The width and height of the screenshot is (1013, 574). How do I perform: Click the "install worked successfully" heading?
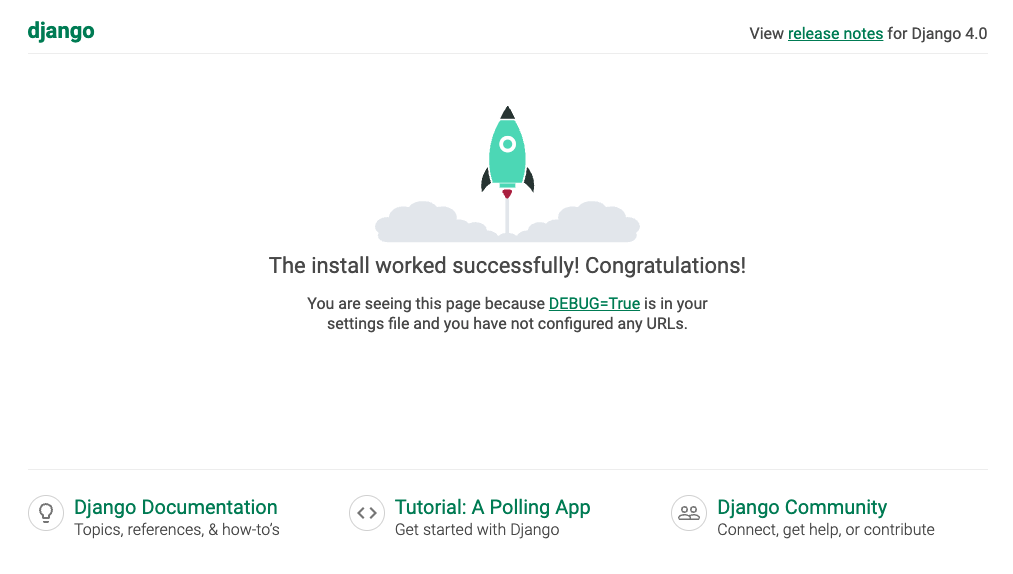[x=507, y=266]
